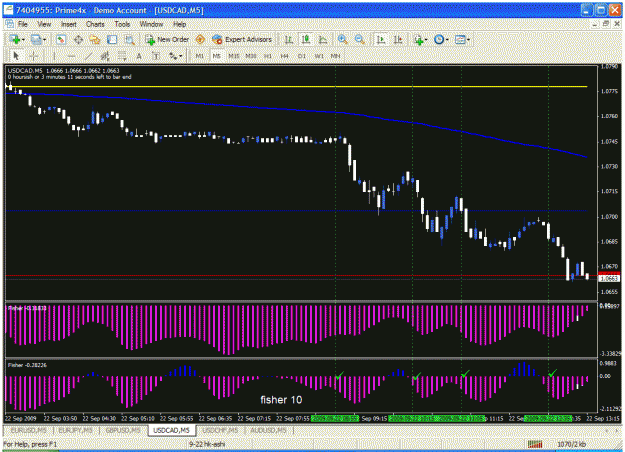Toggle the Navigator folder-star icon

point(95,39)
